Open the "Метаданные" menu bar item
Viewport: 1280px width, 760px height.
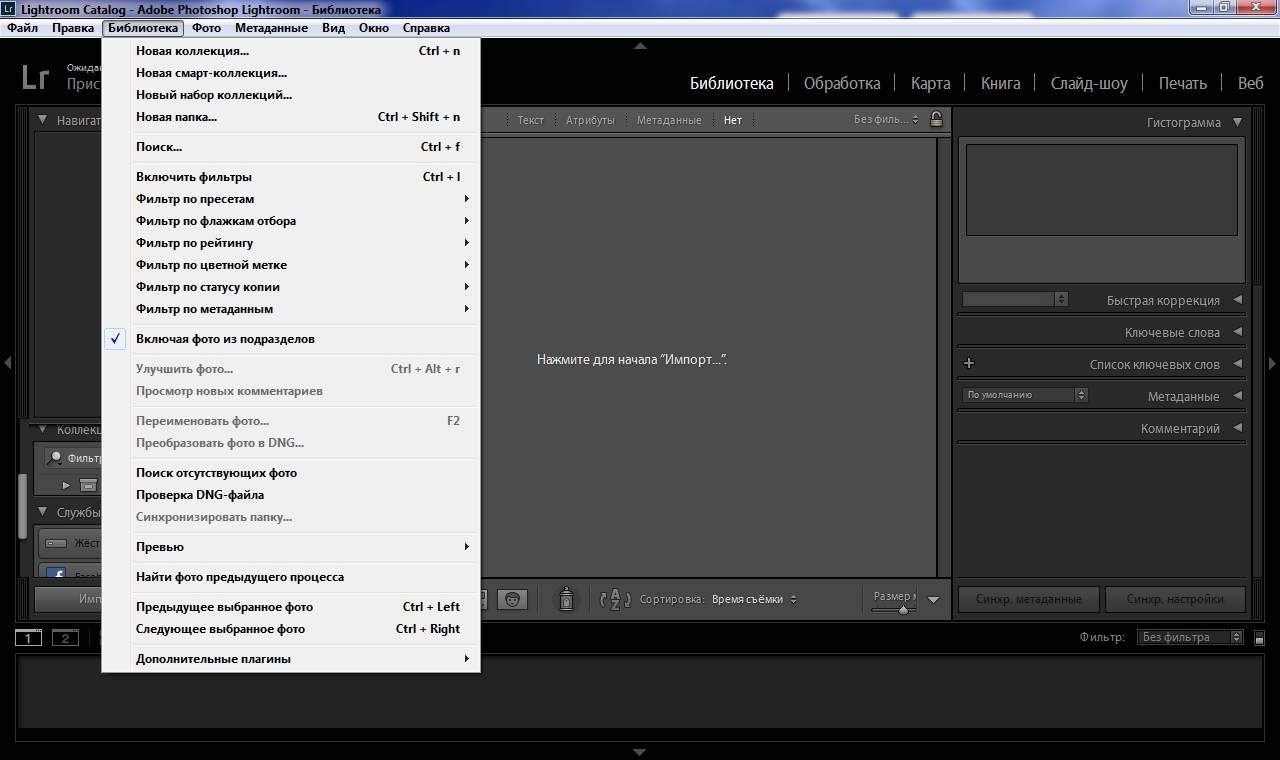[x=271, y=28]
